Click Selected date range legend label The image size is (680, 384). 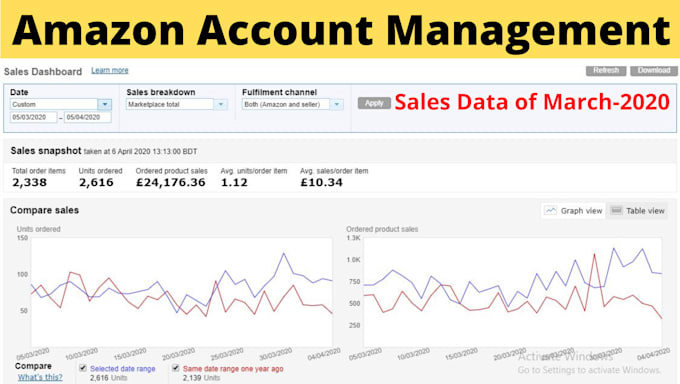(123, 369)
